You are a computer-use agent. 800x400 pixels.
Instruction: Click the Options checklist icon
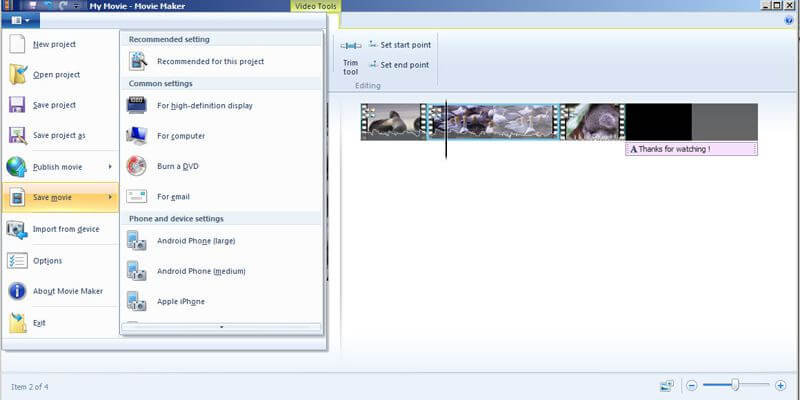pyautogui.click(x=17, y=261)
